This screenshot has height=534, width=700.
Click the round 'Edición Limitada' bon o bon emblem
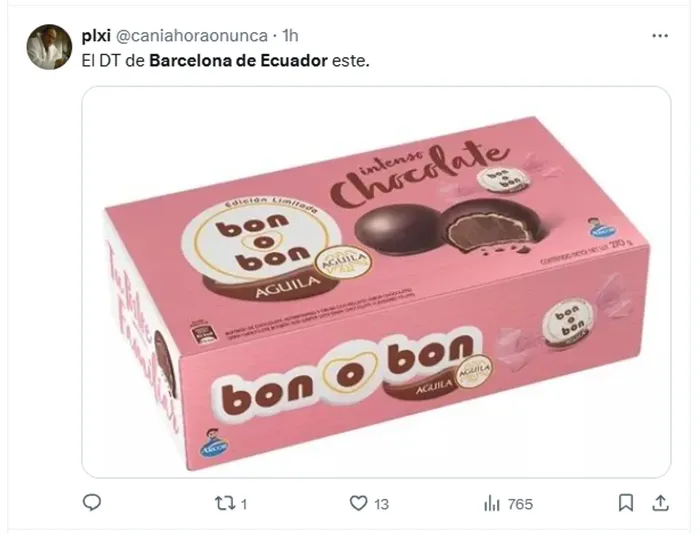(x=263, y=245)
